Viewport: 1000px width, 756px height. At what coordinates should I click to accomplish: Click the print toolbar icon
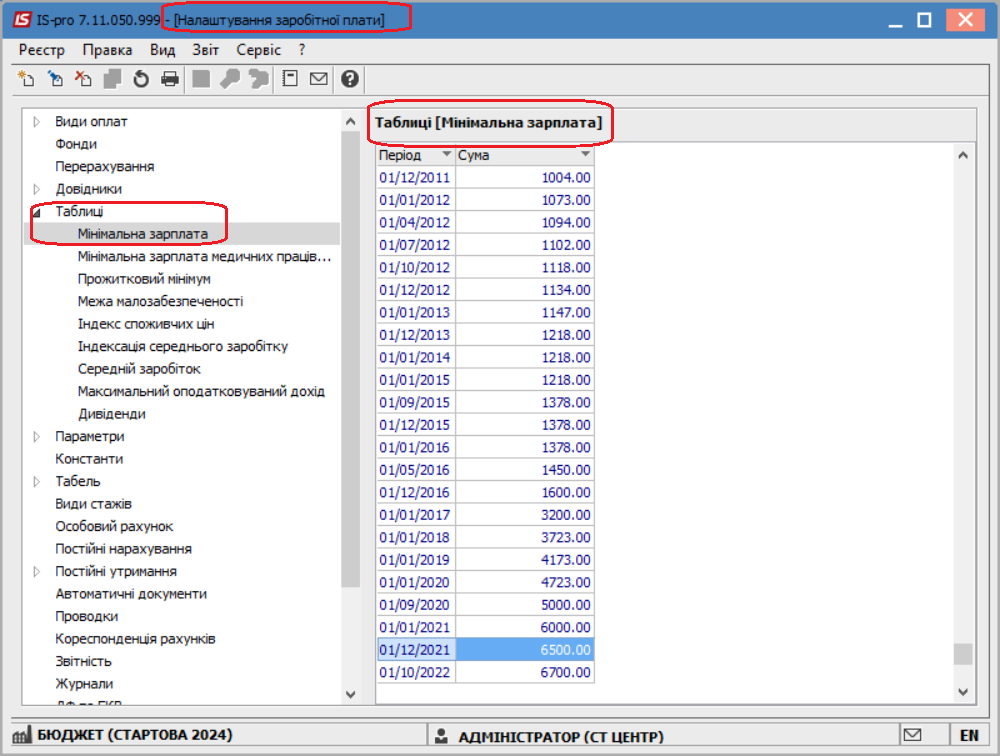[170, 79]
